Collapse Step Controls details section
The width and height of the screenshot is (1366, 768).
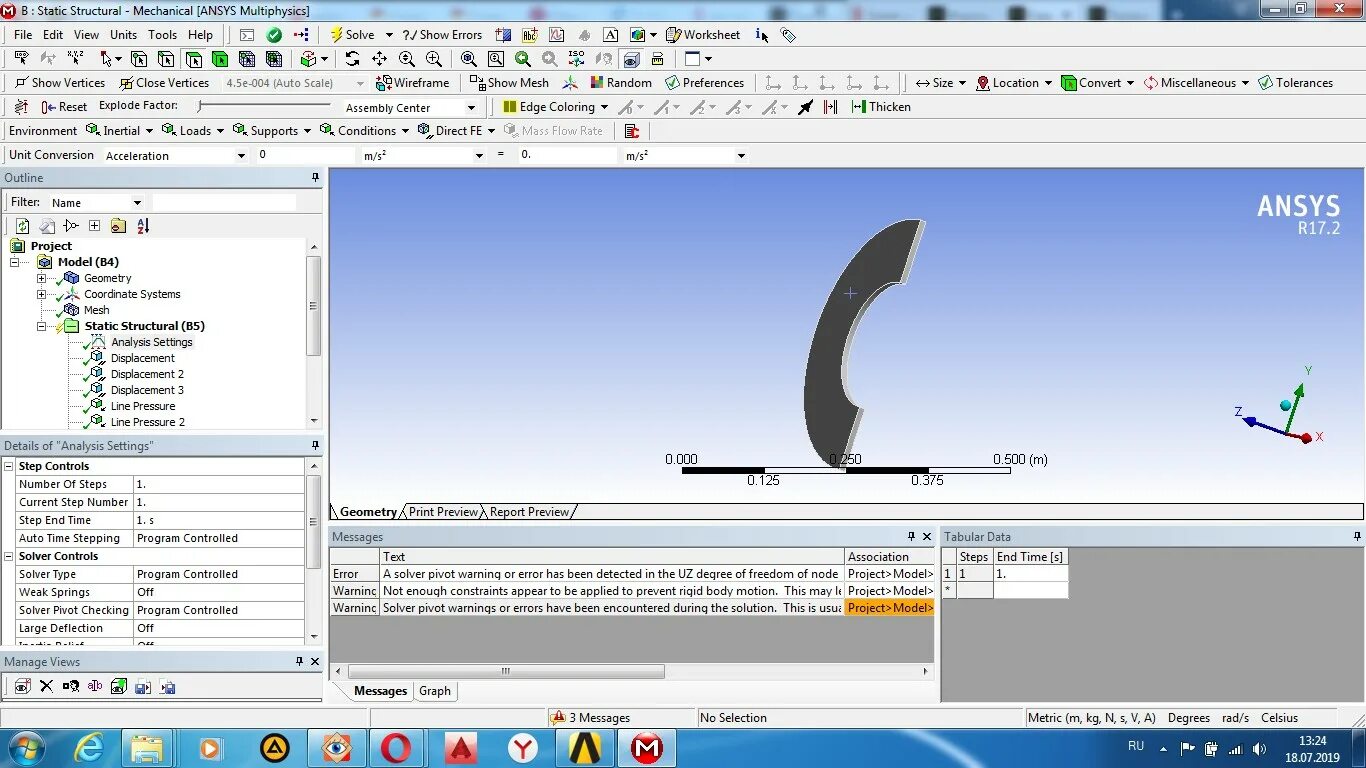[9, 466]
